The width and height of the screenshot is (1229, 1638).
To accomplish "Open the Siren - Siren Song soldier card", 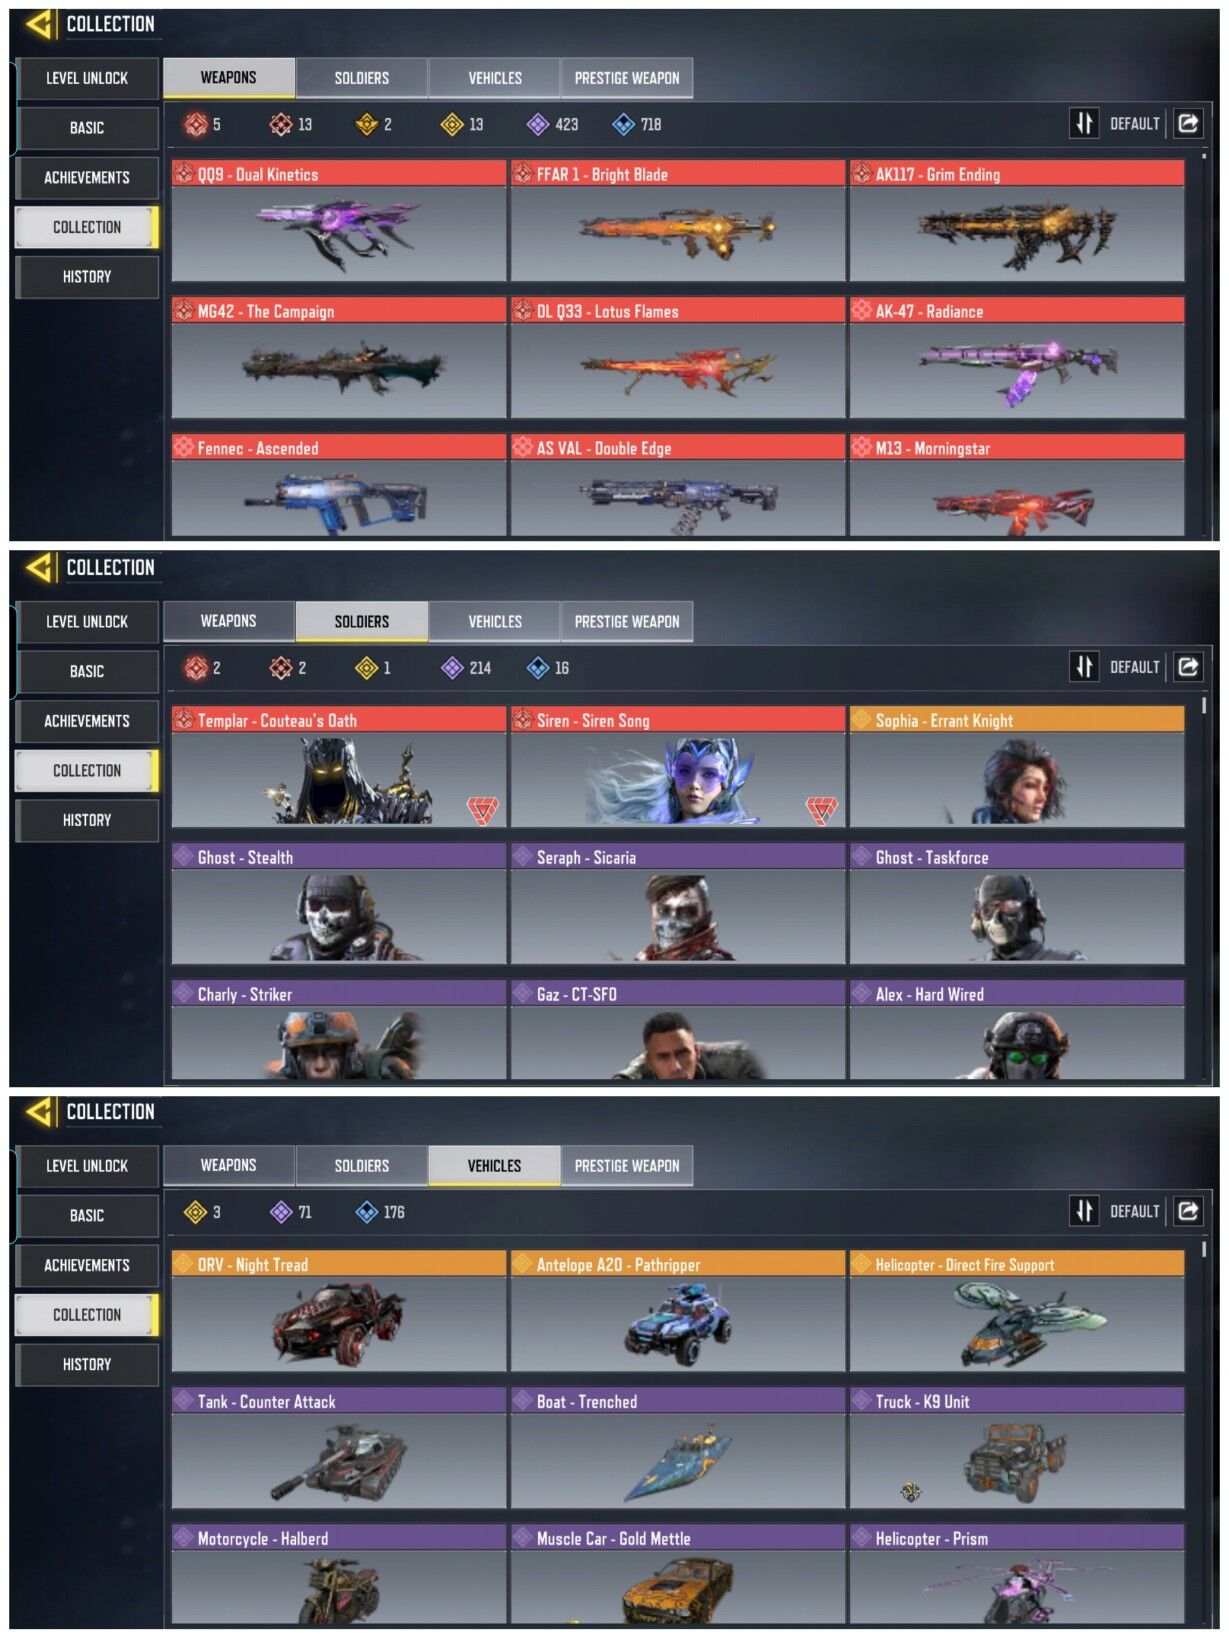I will pyautogui.click(x=678, y=767).
